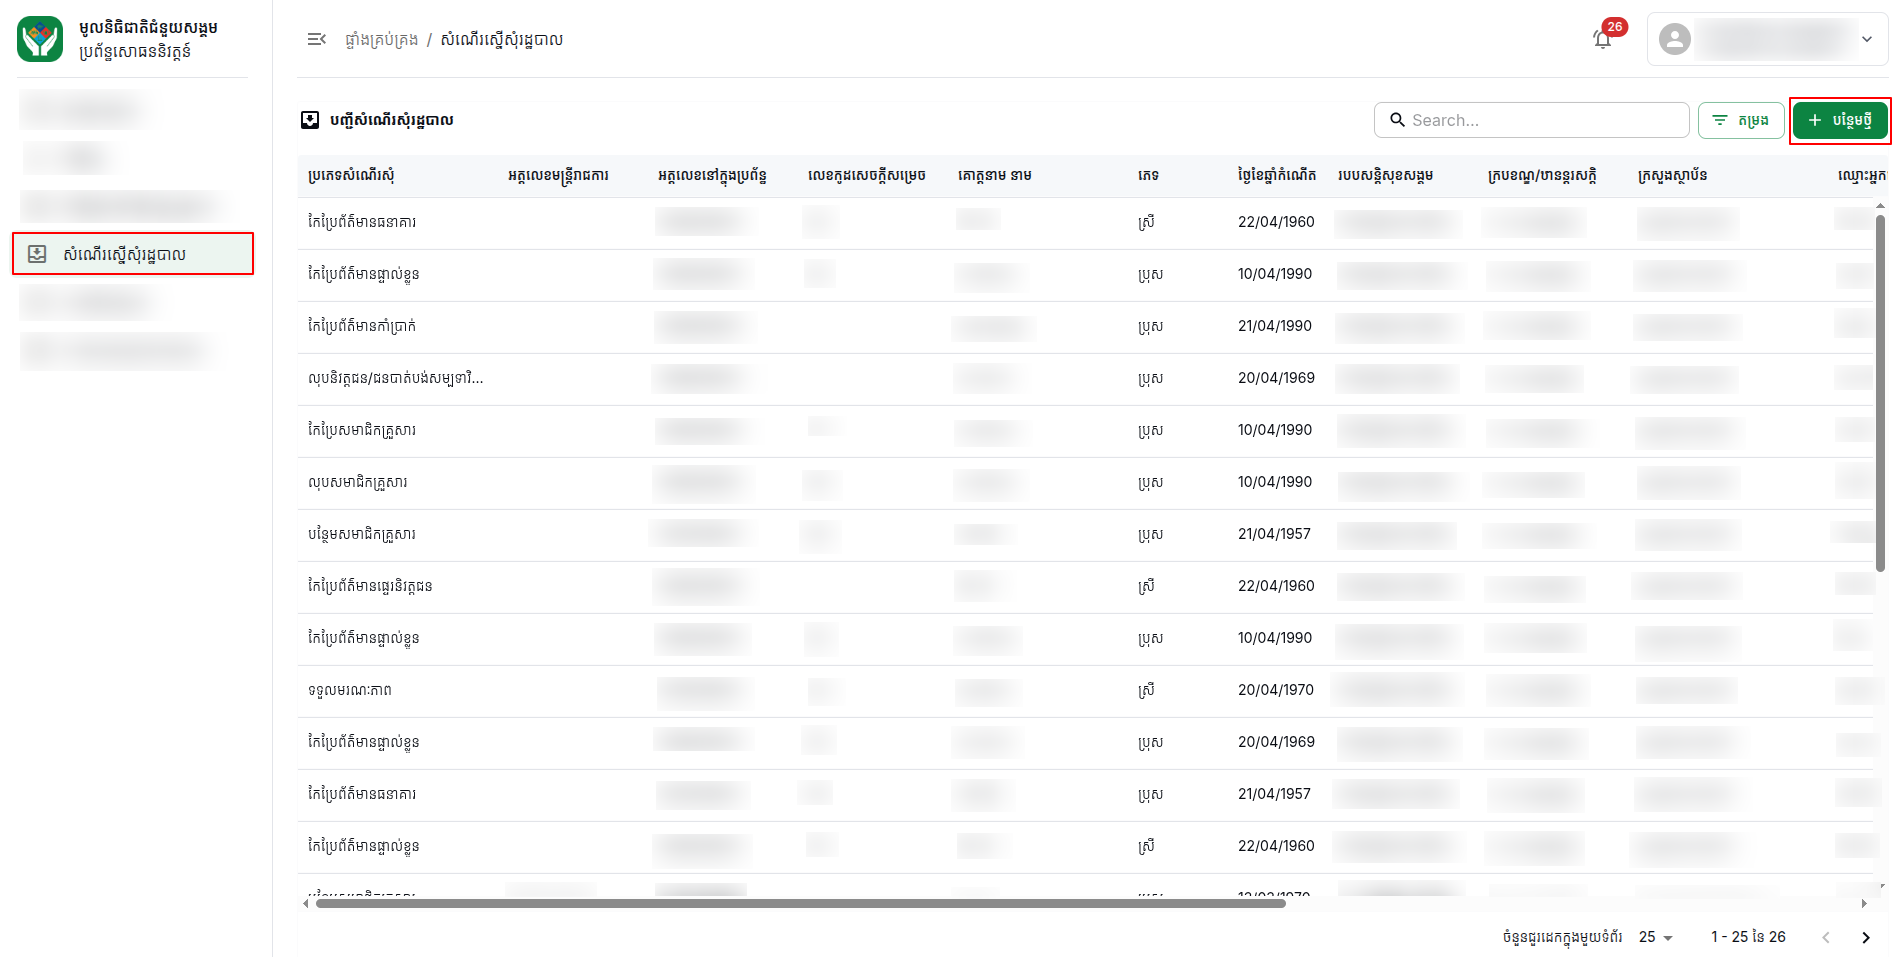Viewport: 1902px width, 957px height.
Task: Click the column header ក្រសួងស្ថាប័ន
Action: [1673, 175]
